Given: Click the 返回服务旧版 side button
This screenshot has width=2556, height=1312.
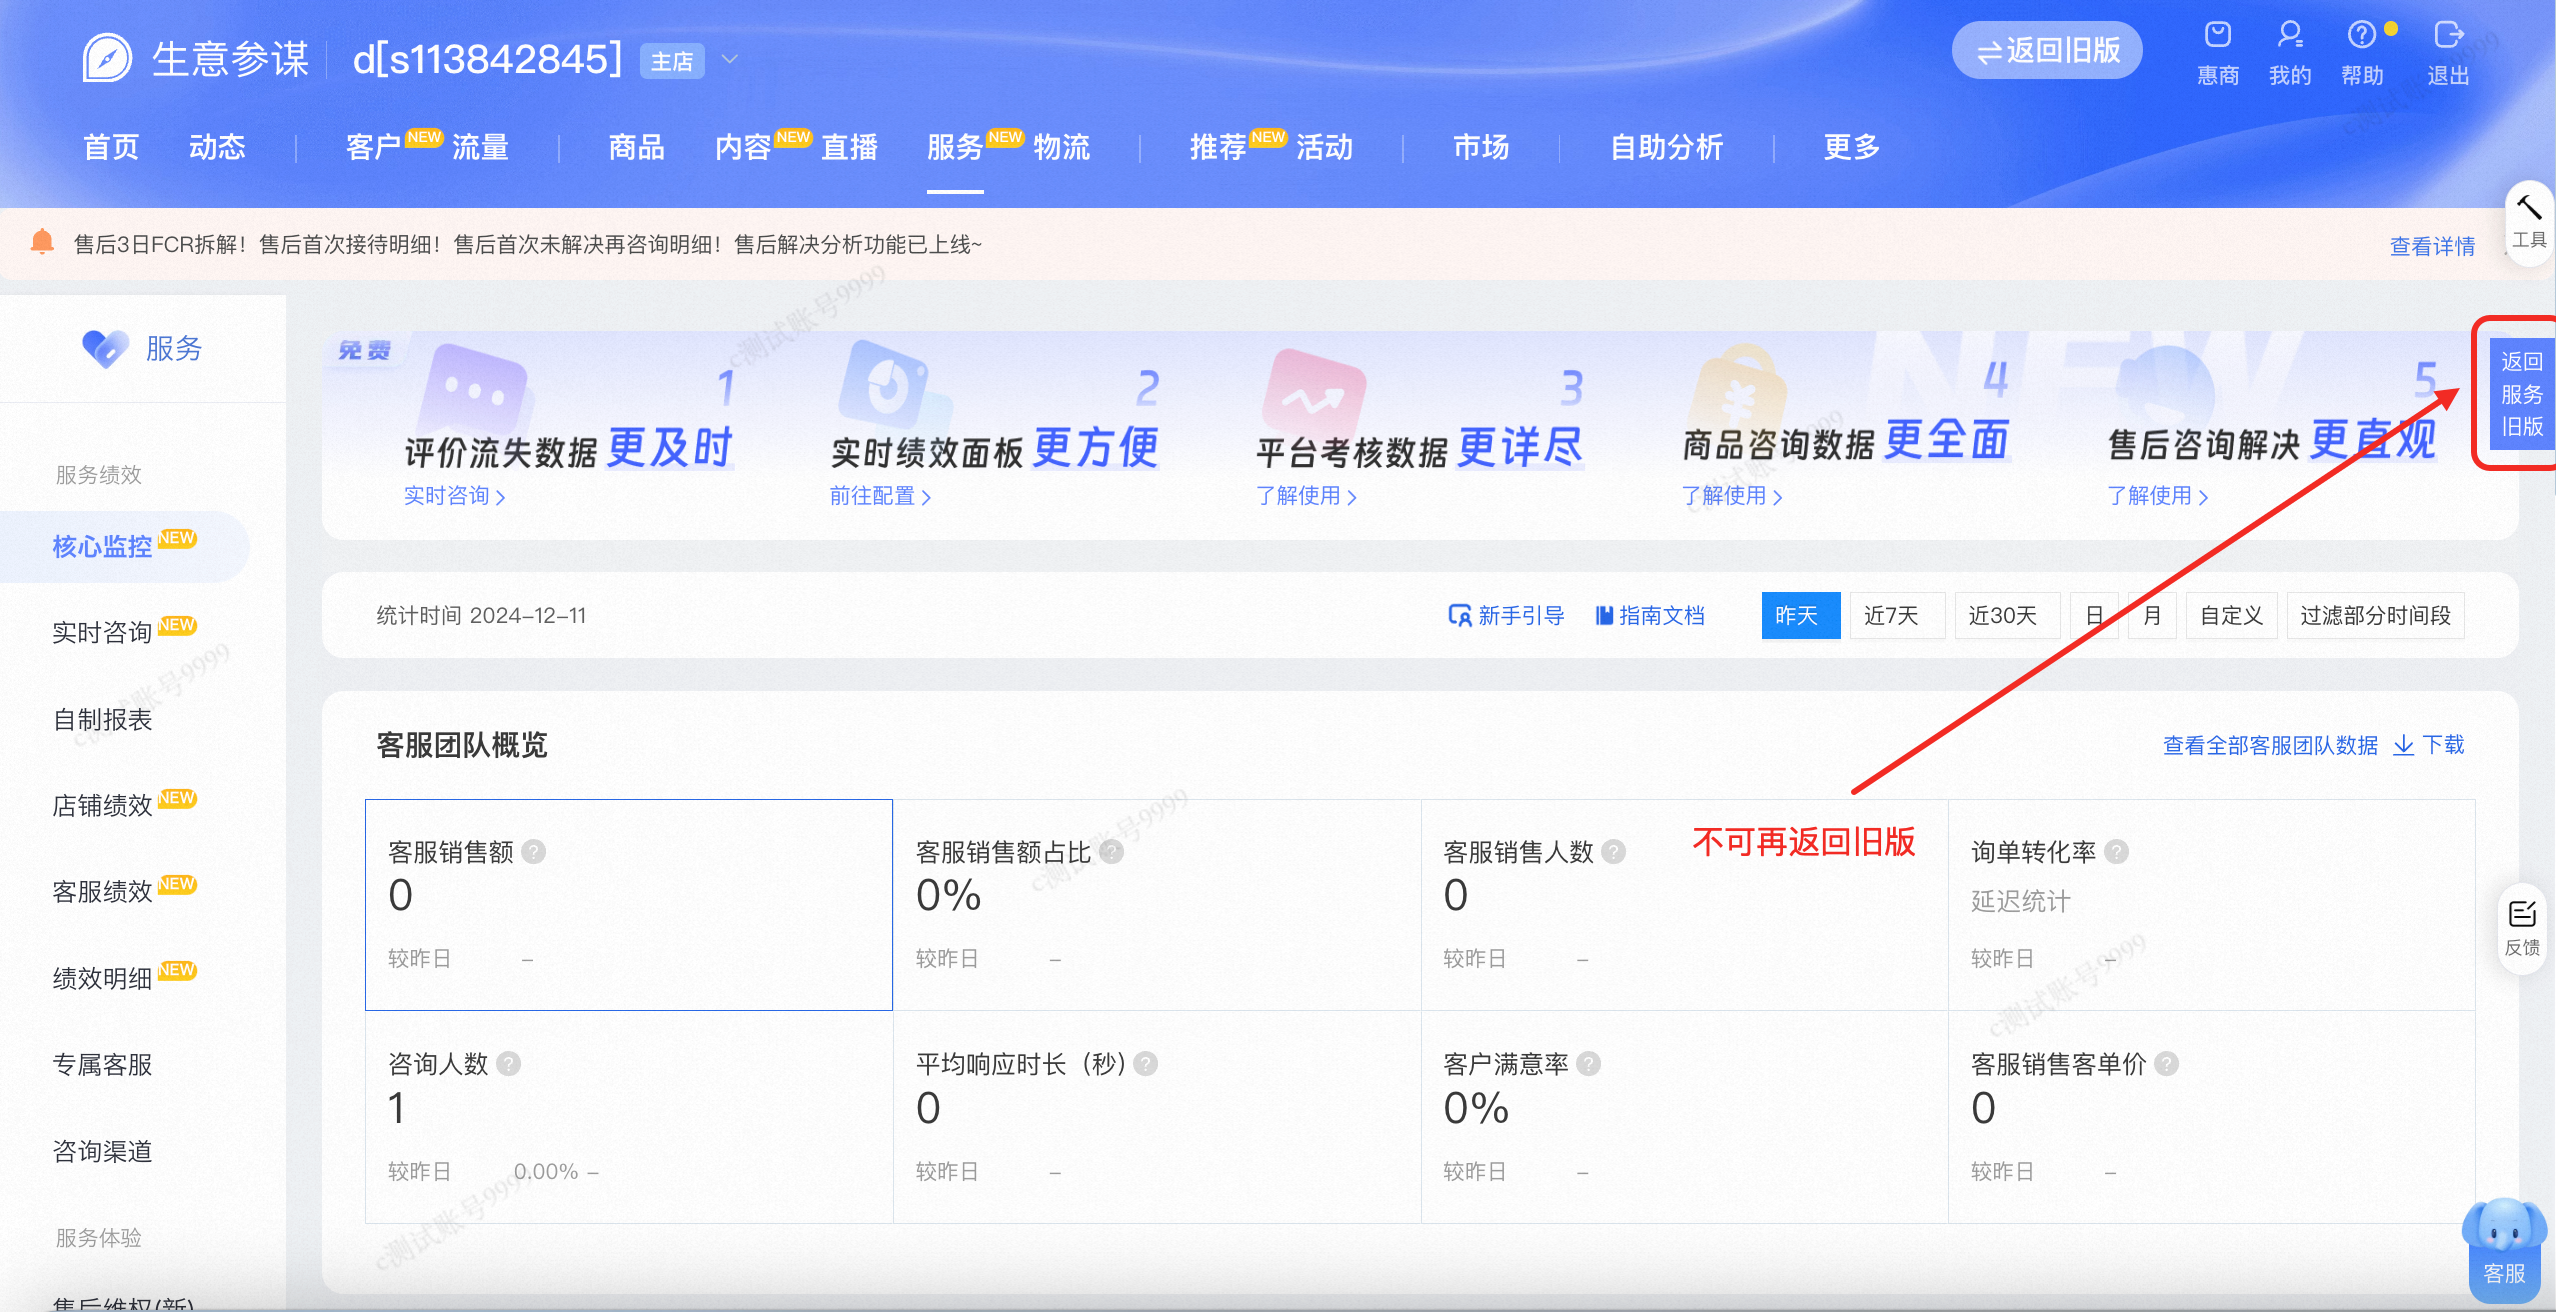Looking at the screenshot, I should (2521, 394).
